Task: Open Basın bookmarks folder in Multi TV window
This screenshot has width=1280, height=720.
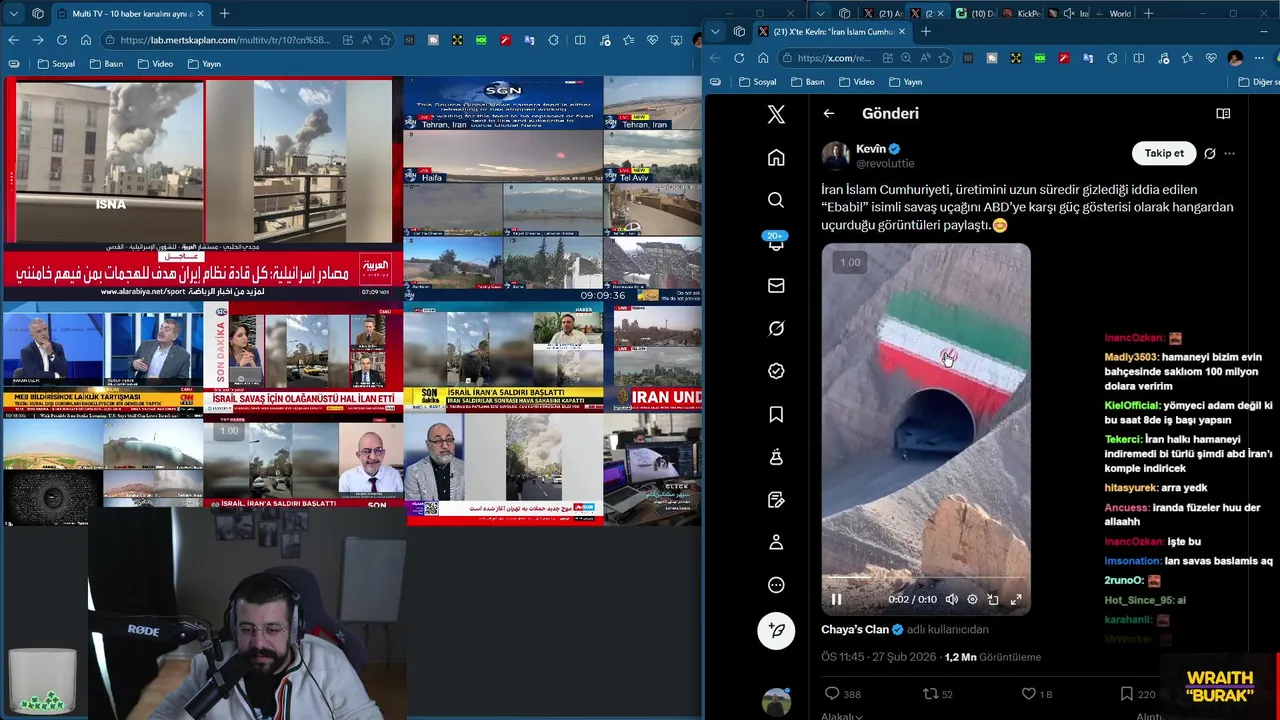Action: coord(106,64)
